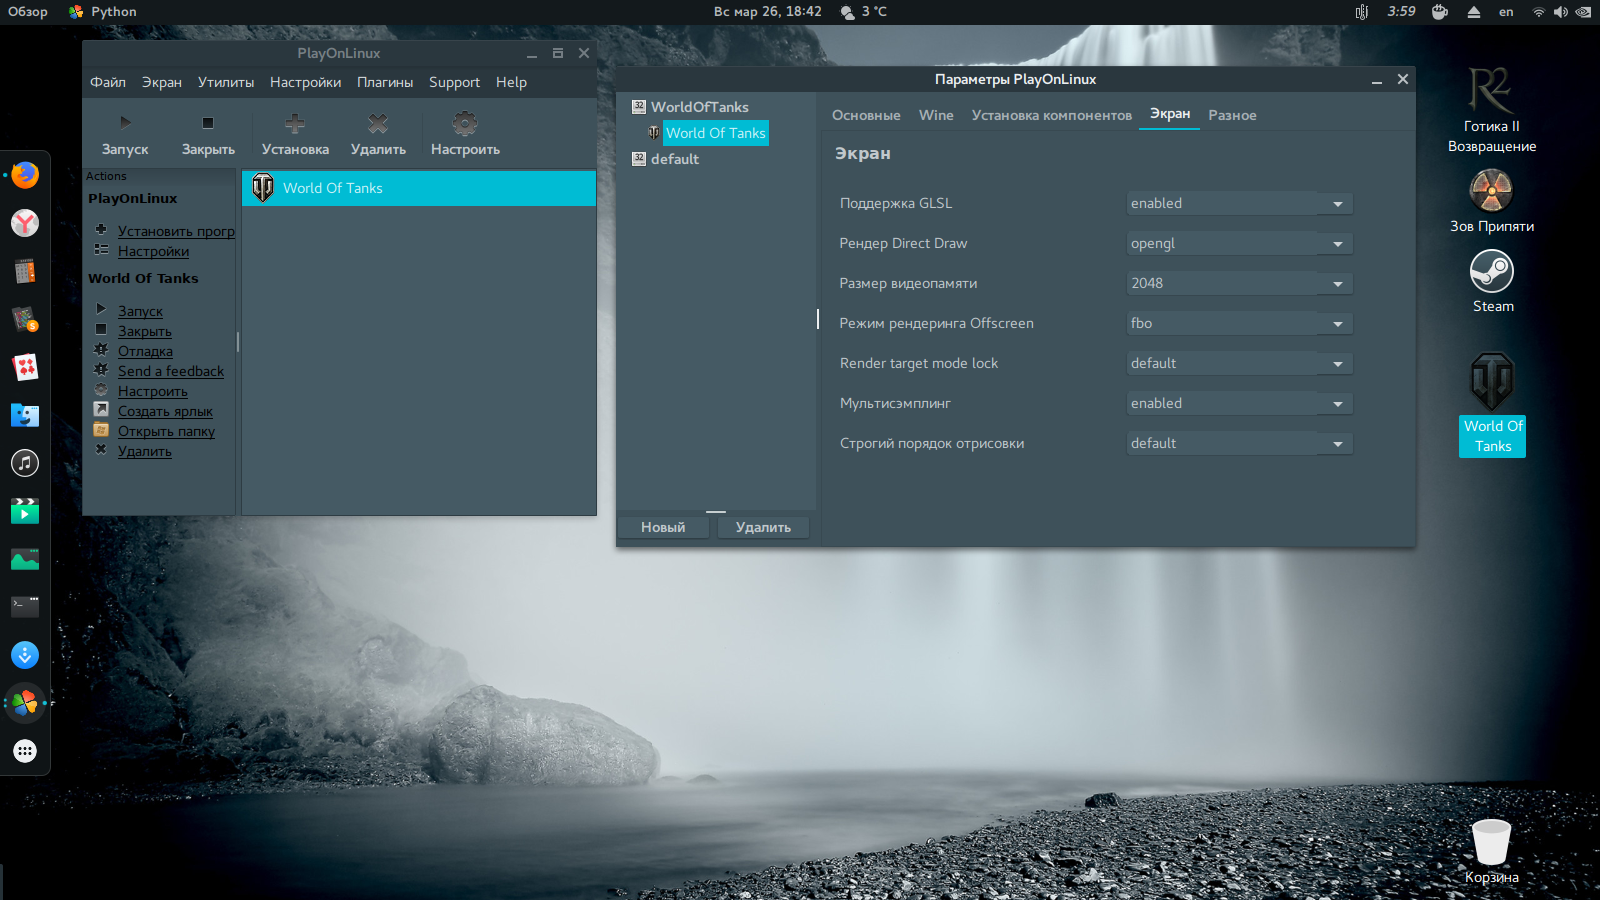
Task: Switch to the Разное tab
Action: tap(1232, 115)
